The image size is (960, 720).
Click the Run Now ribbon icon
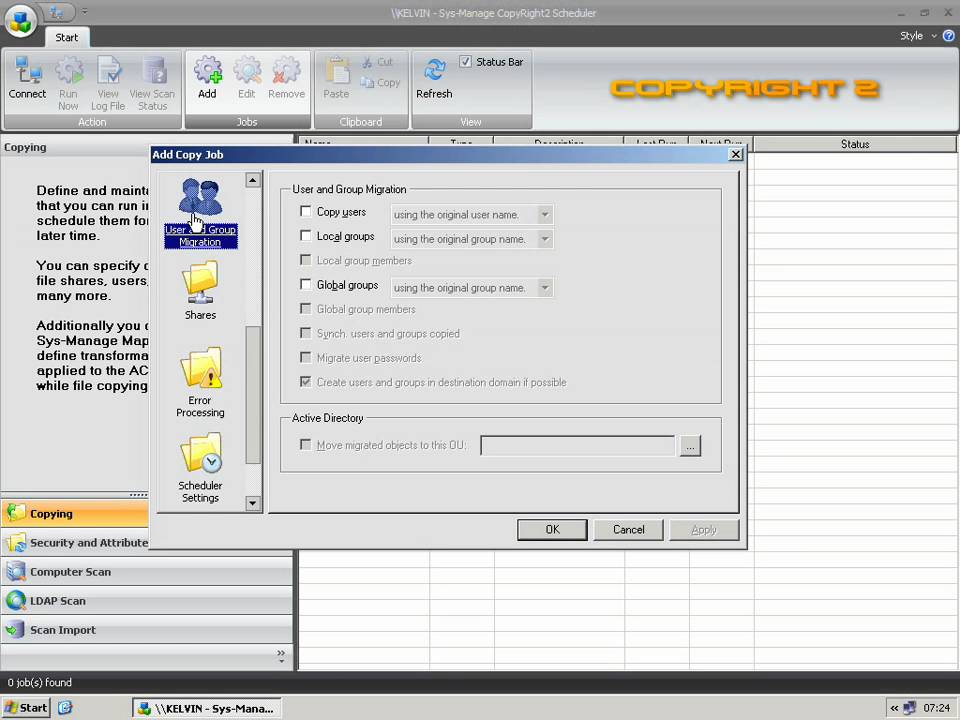tap(69, 83)
